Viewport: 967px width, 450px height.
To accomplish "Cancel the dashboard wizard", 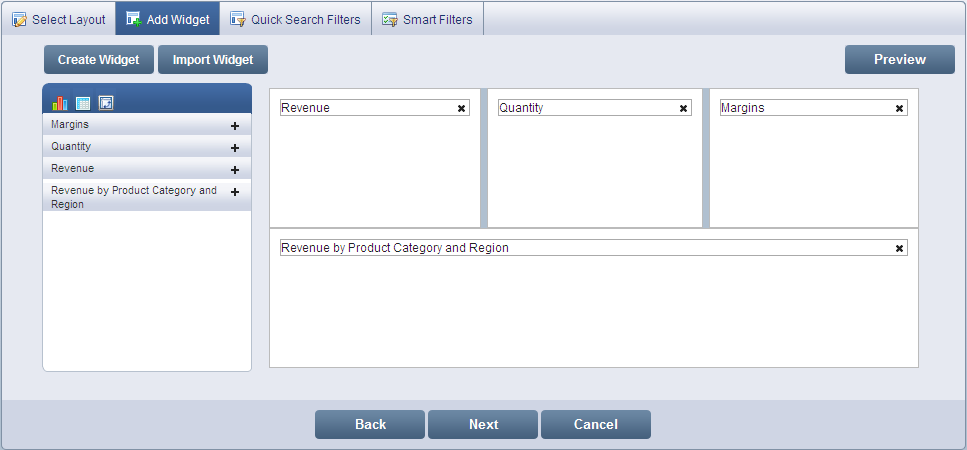I will [x=595, y=425].
